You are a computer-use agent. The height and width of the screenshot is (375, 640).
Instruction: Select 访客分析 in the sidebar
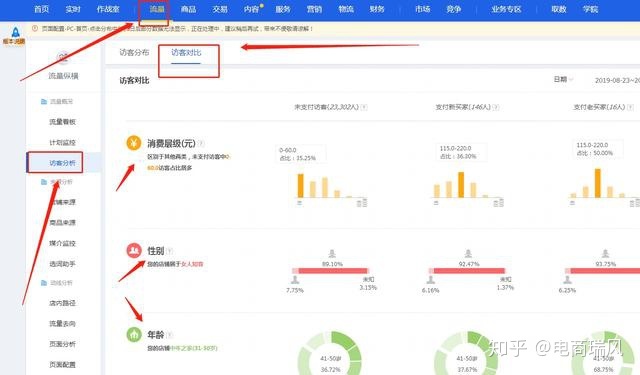coord(62,163)
